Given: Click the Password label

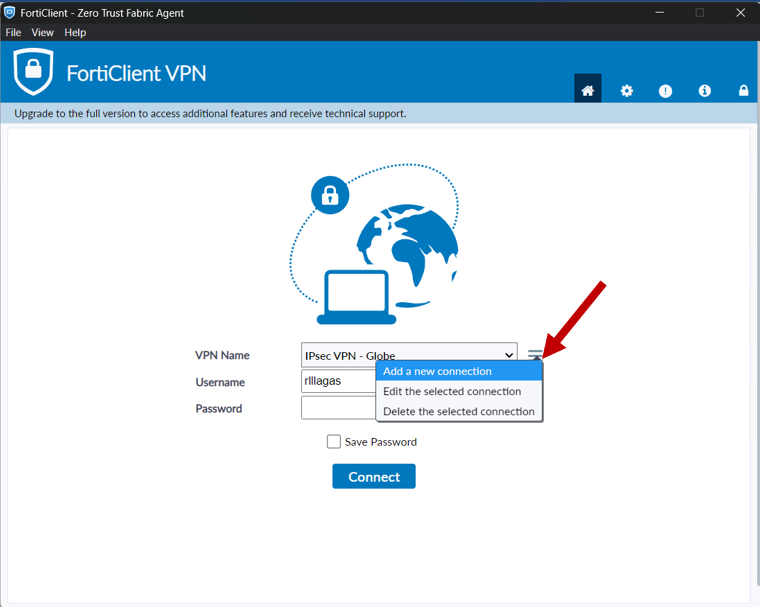Looking at the screenshot, I should coord(219,409).
